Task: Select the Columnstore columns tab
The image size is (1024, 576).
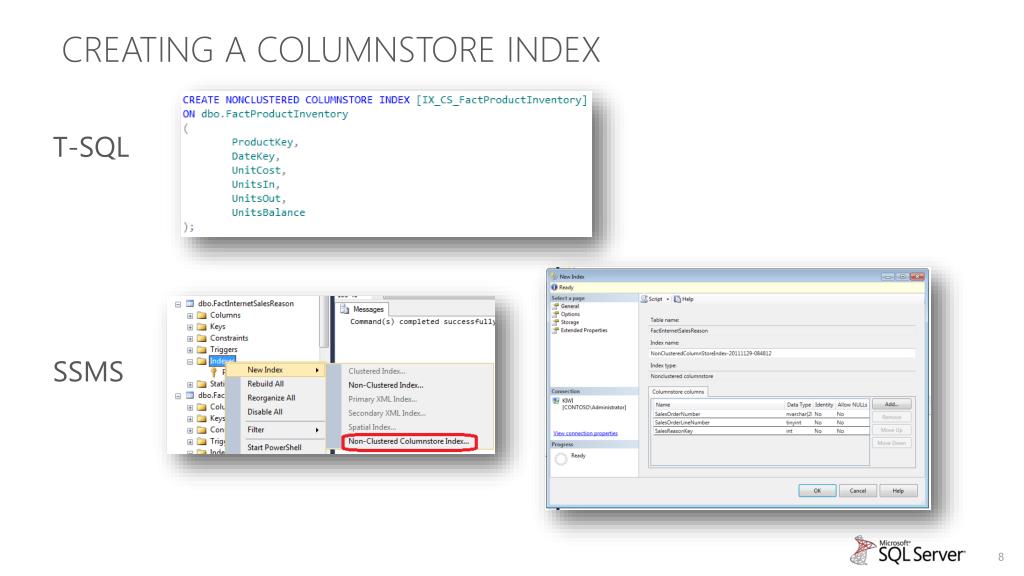Action: coord(678,392)
